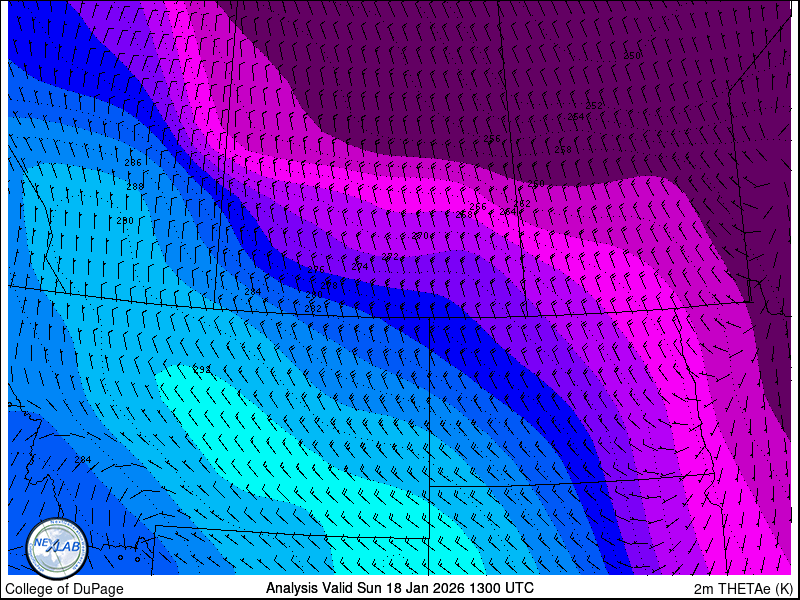Image resolution: width=800 pixels, height=600 pixels.
Task: Select the 292 contour label
Action: pos(202,369)
